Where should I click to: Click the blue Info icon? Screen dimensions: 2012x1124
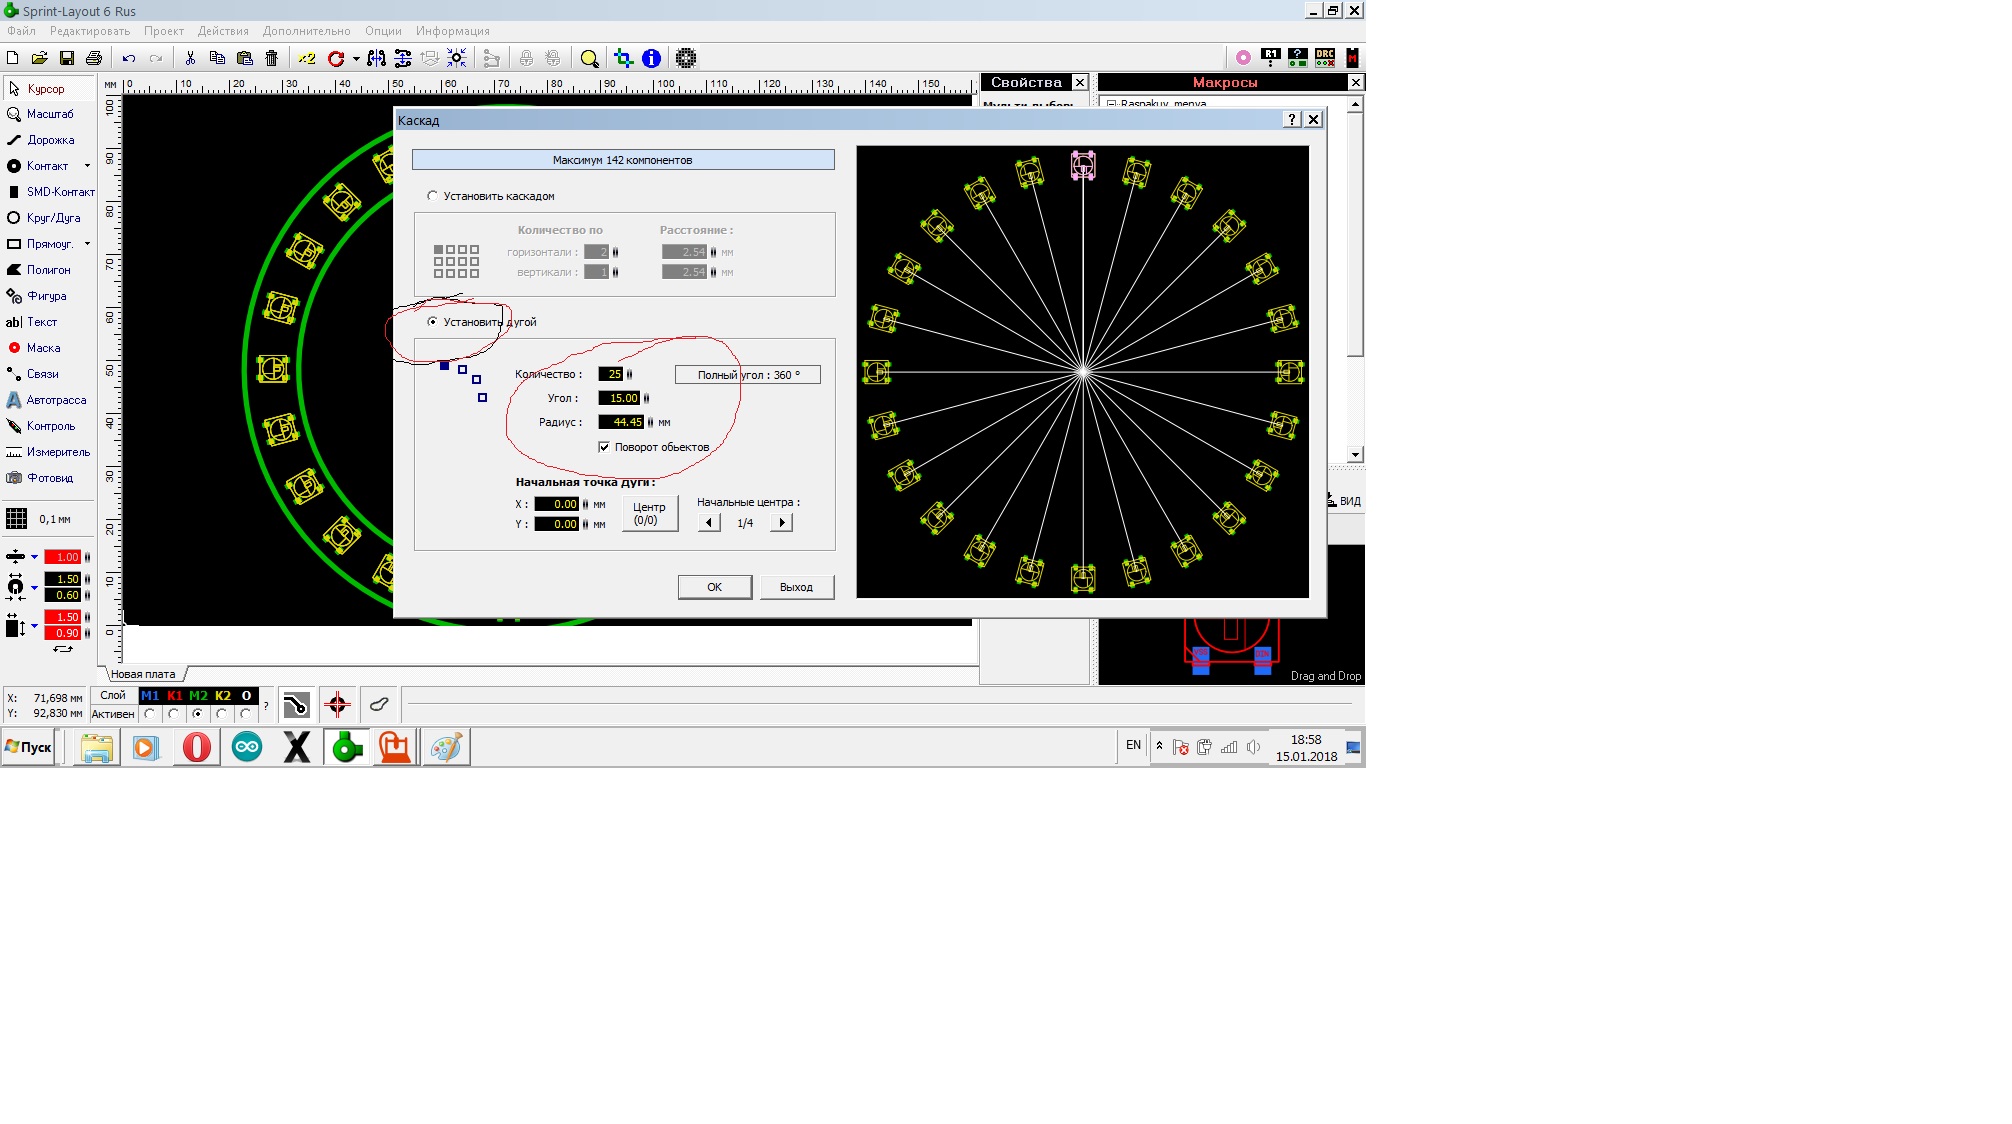(x=651, y=58)
